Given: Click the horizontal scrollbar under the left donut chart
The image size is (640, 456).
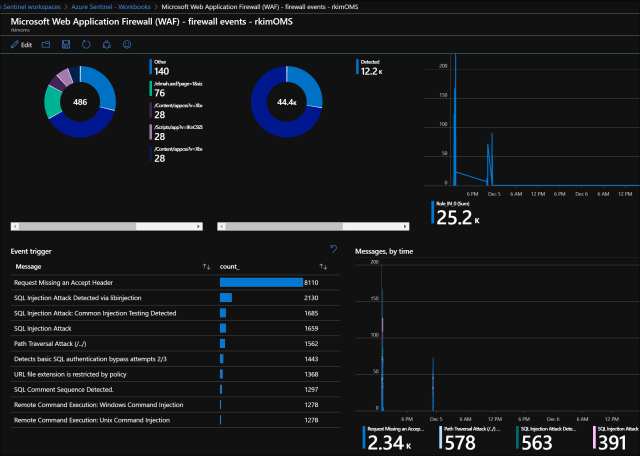Looking at the screenshot, I should (106, 226).
